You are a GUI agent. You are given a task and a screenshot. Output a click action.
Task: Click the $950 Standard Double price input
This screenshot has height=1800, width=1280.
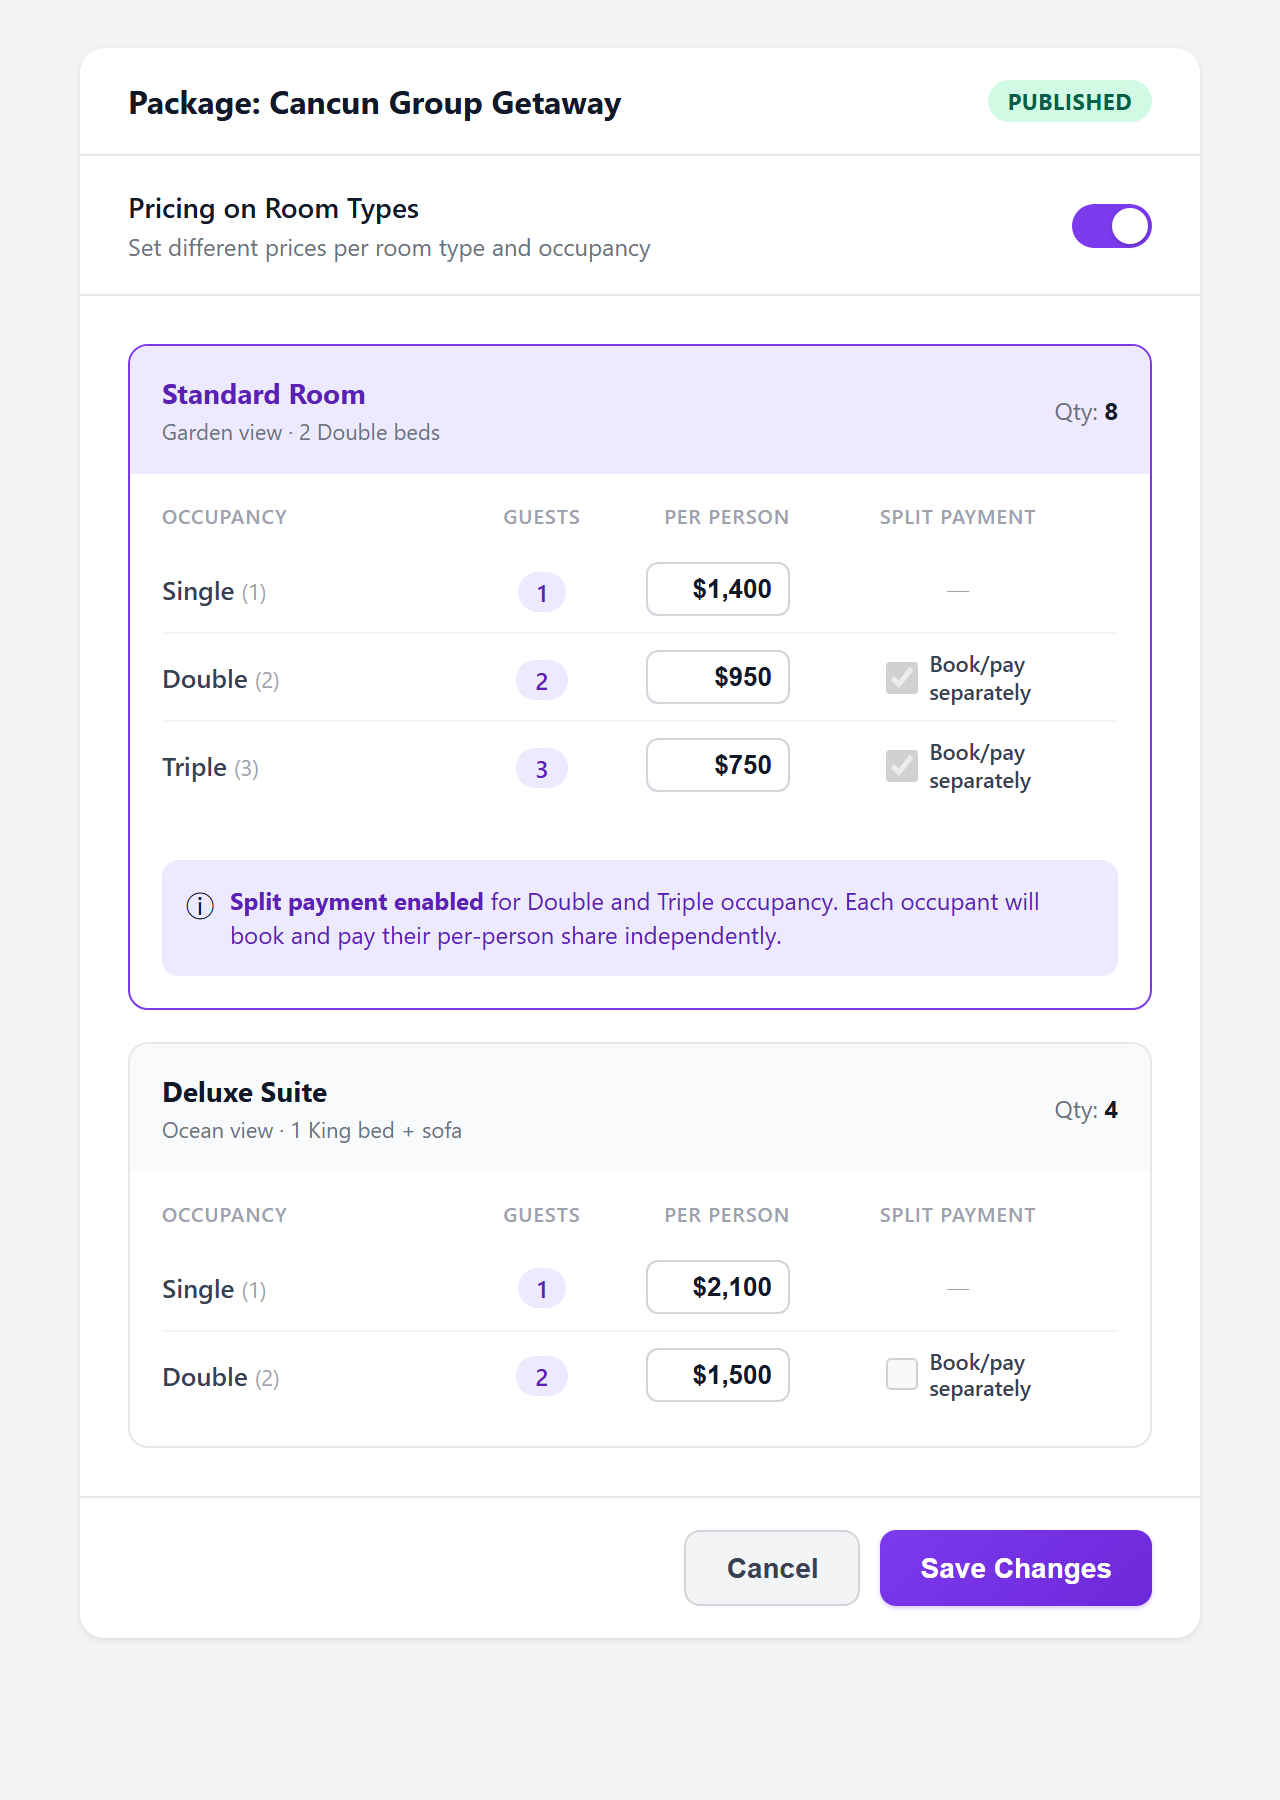(x=717, y=677)
